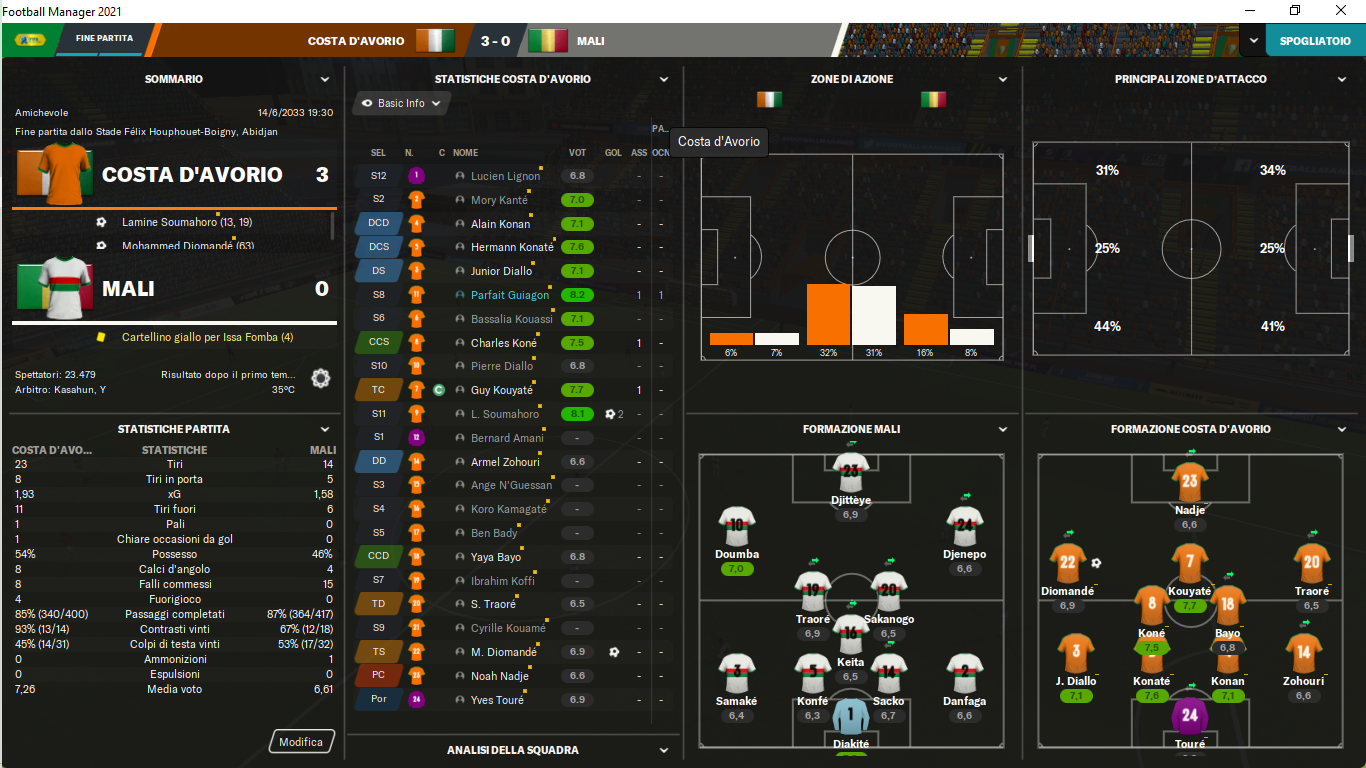Select Diomandé's number 22 shirt in formation
Viewport: 1366px width, 768px height.
coord(1068,563)
